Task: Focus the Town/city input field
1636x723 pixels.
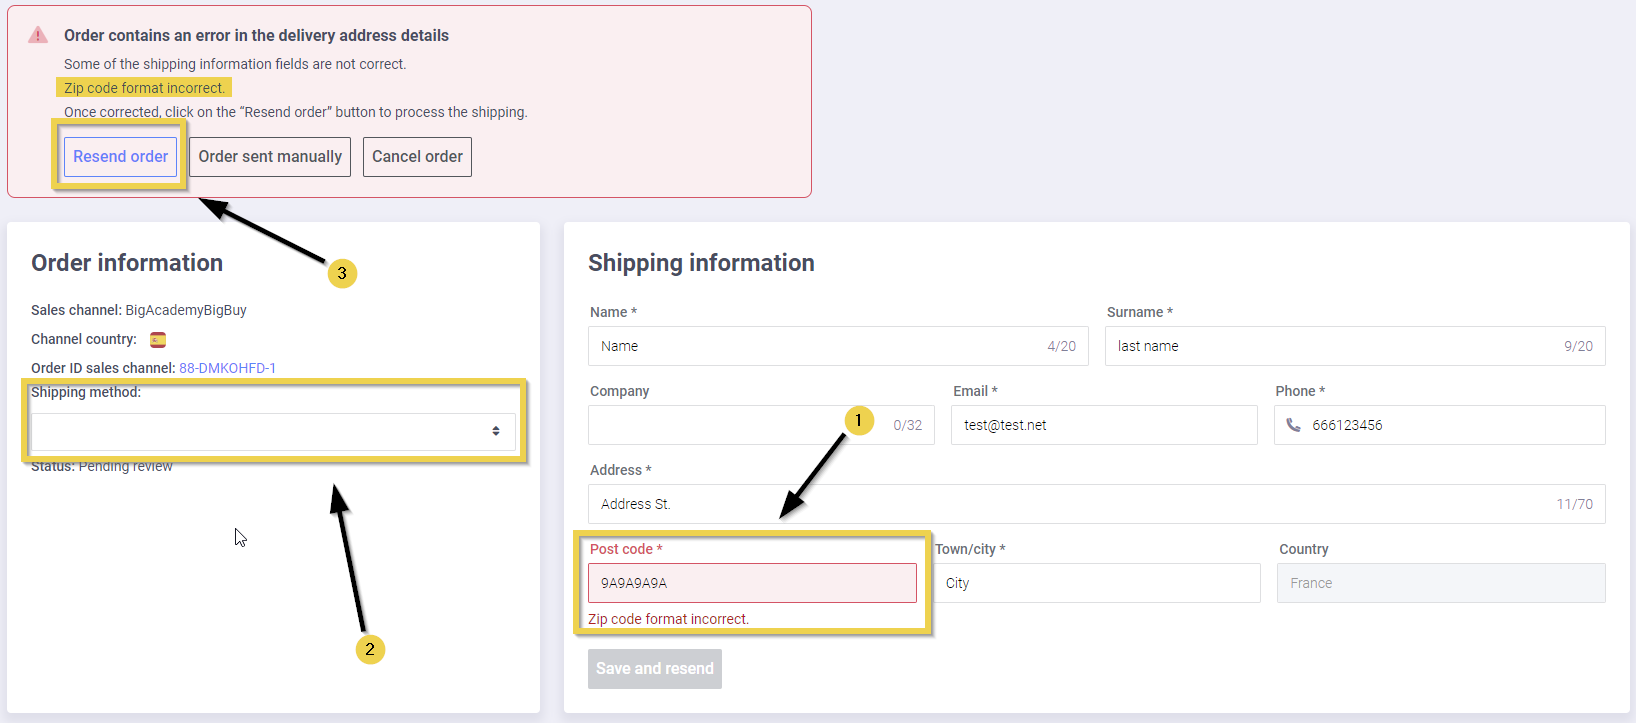Action: (1097, 583)
